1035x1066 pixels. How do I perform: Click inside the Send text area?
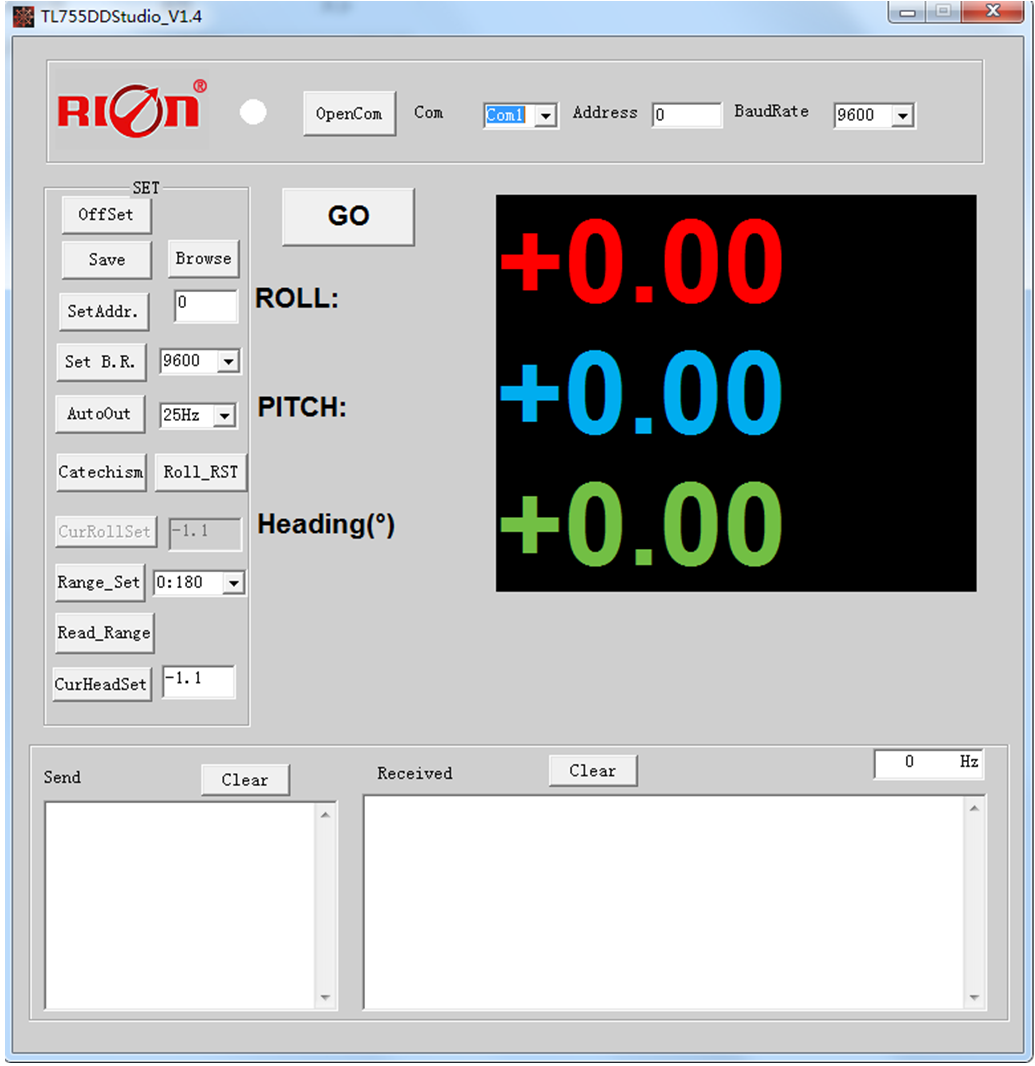point(181,905)
